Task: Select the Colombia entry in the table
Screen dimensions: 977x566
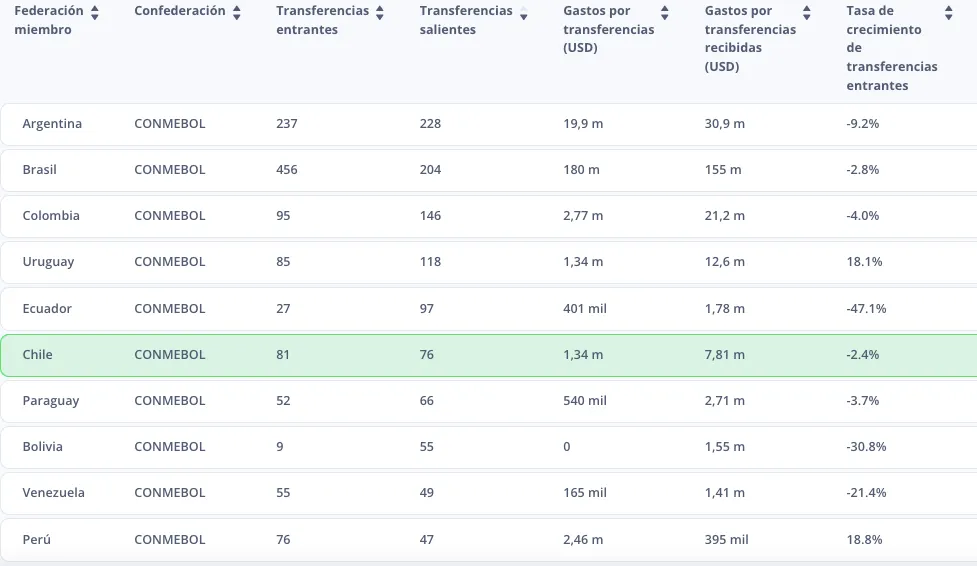Action: 51,216
